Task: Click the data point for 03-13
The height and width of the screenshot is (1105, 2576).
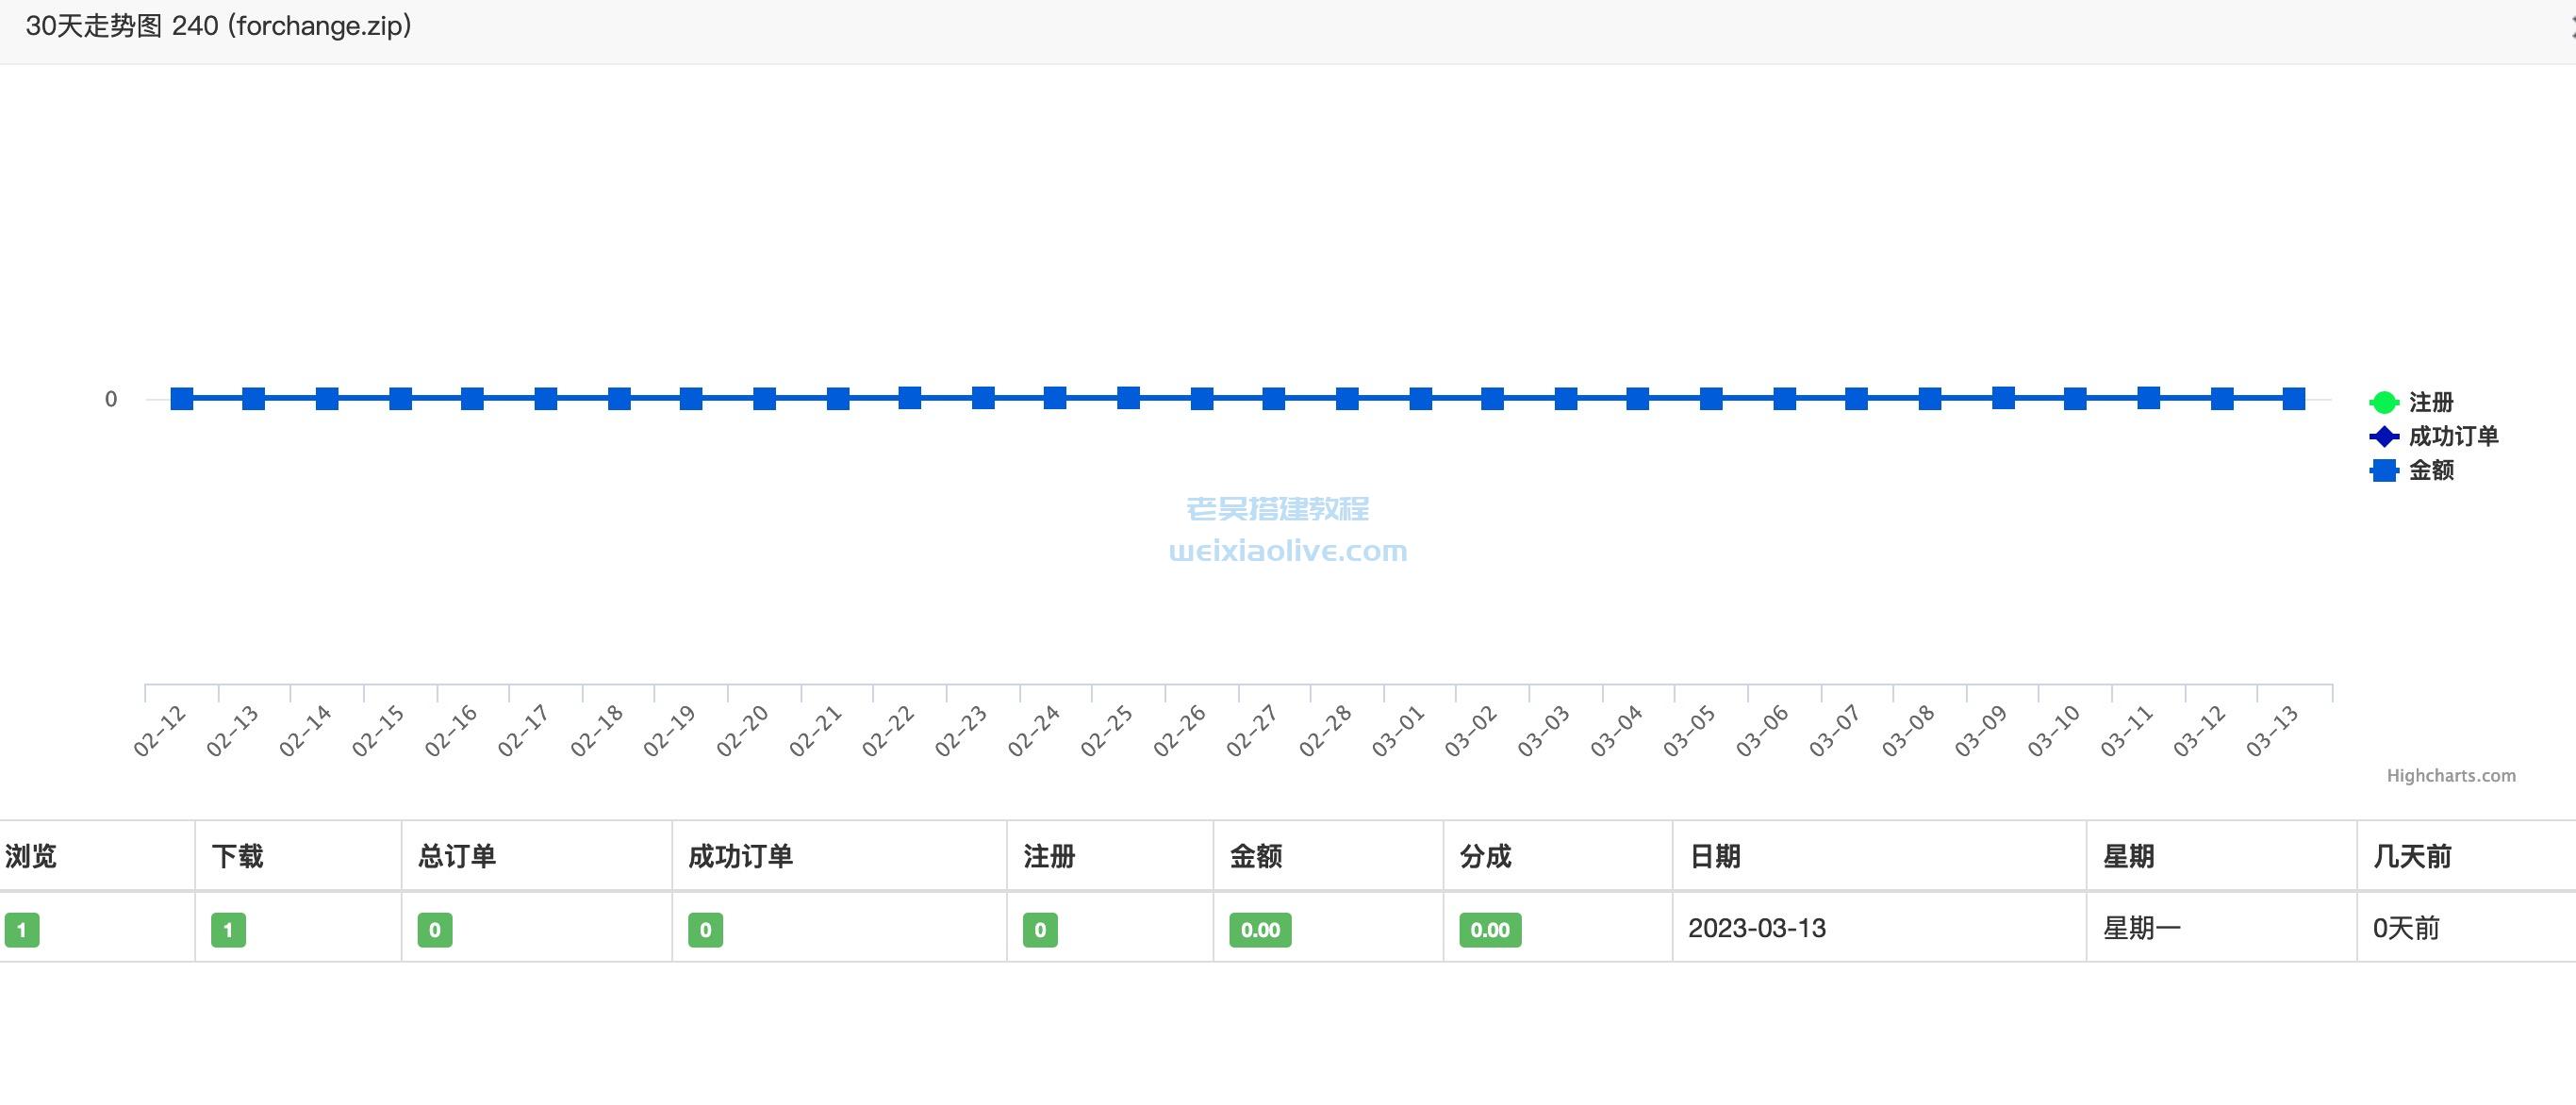Action: coord(2294,399)
